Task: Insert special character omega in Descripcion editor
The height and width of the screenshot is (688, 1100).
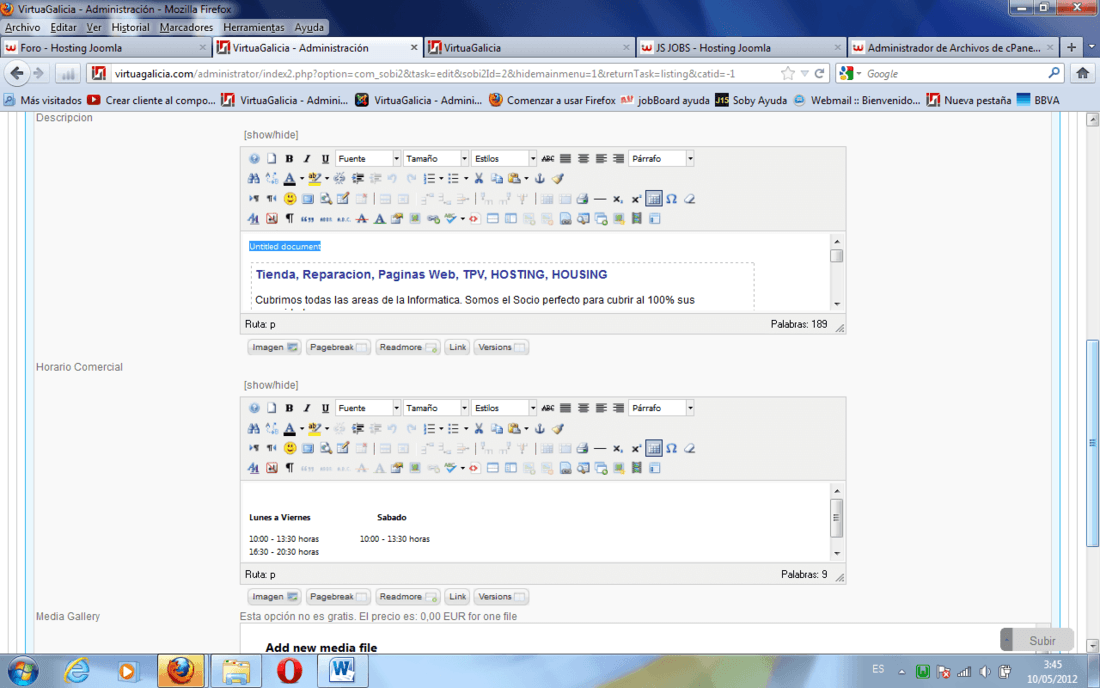Action: (x=671, y=199)
